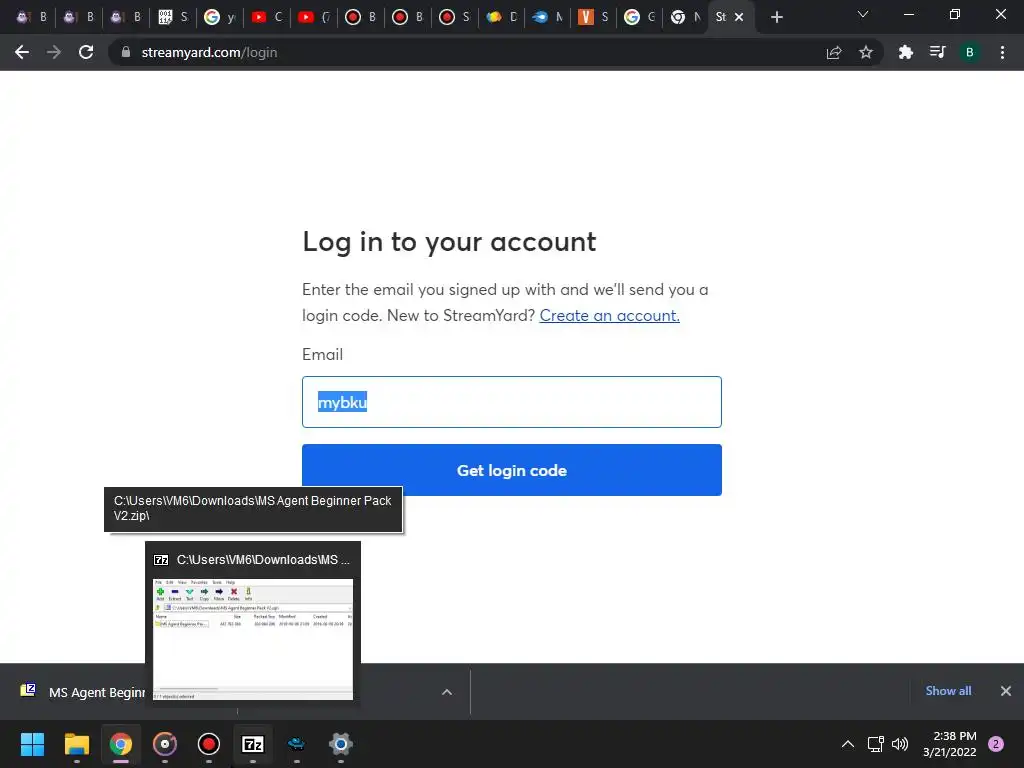The width and height of the screenshot is (1024, 768).
Task: Switch to the YouTube (7 tab
Action: pyautogui.click(x=313, y=17)
